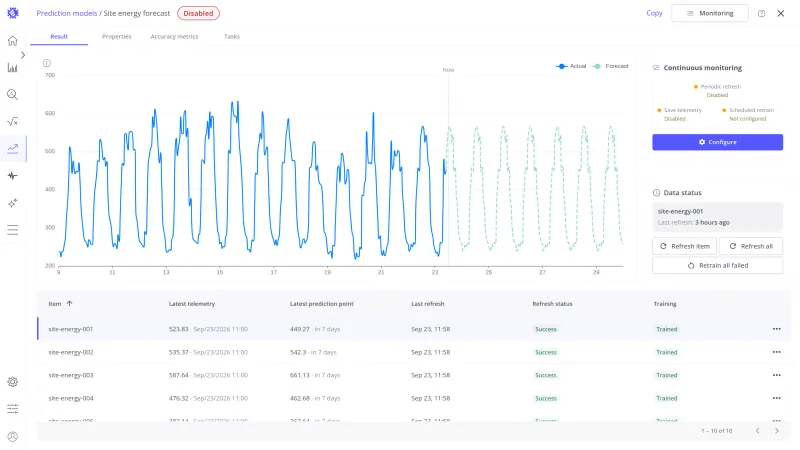Viewport: 800px width, 450px height.
Task: Open the home page from sidebar
Action: (13, 41)
